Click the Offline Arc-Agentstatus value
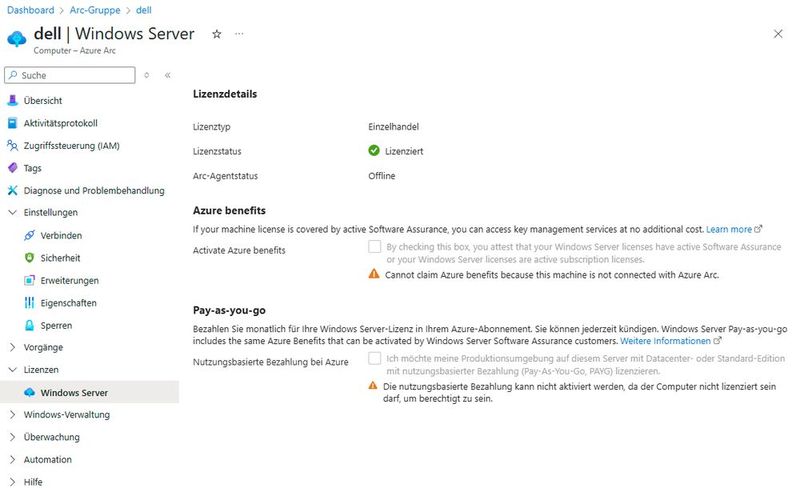Viewport: 800px width, 500px height. tap(382, 176)
